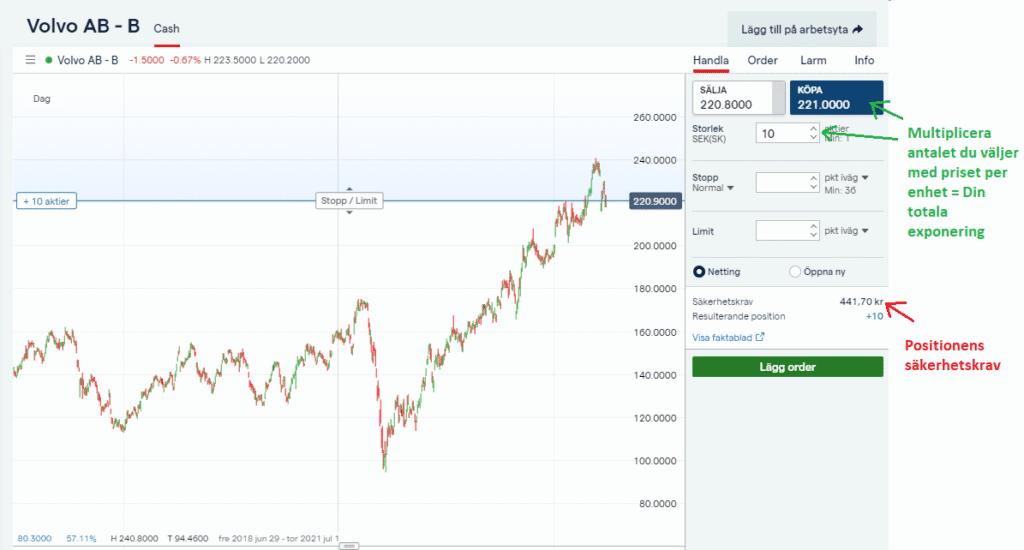Select the Öppna ny radio button
Screen dimensions: 1024x550
pos(795,271)
